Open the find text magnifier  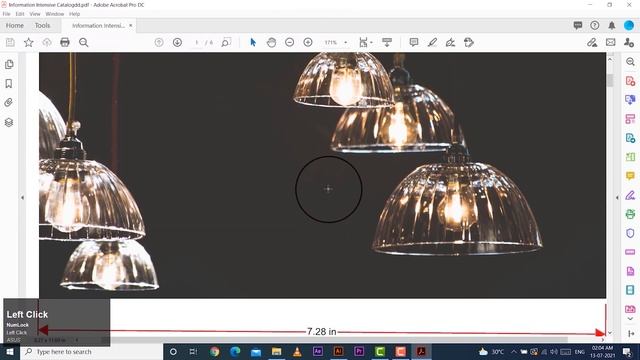tap(84, 42)
